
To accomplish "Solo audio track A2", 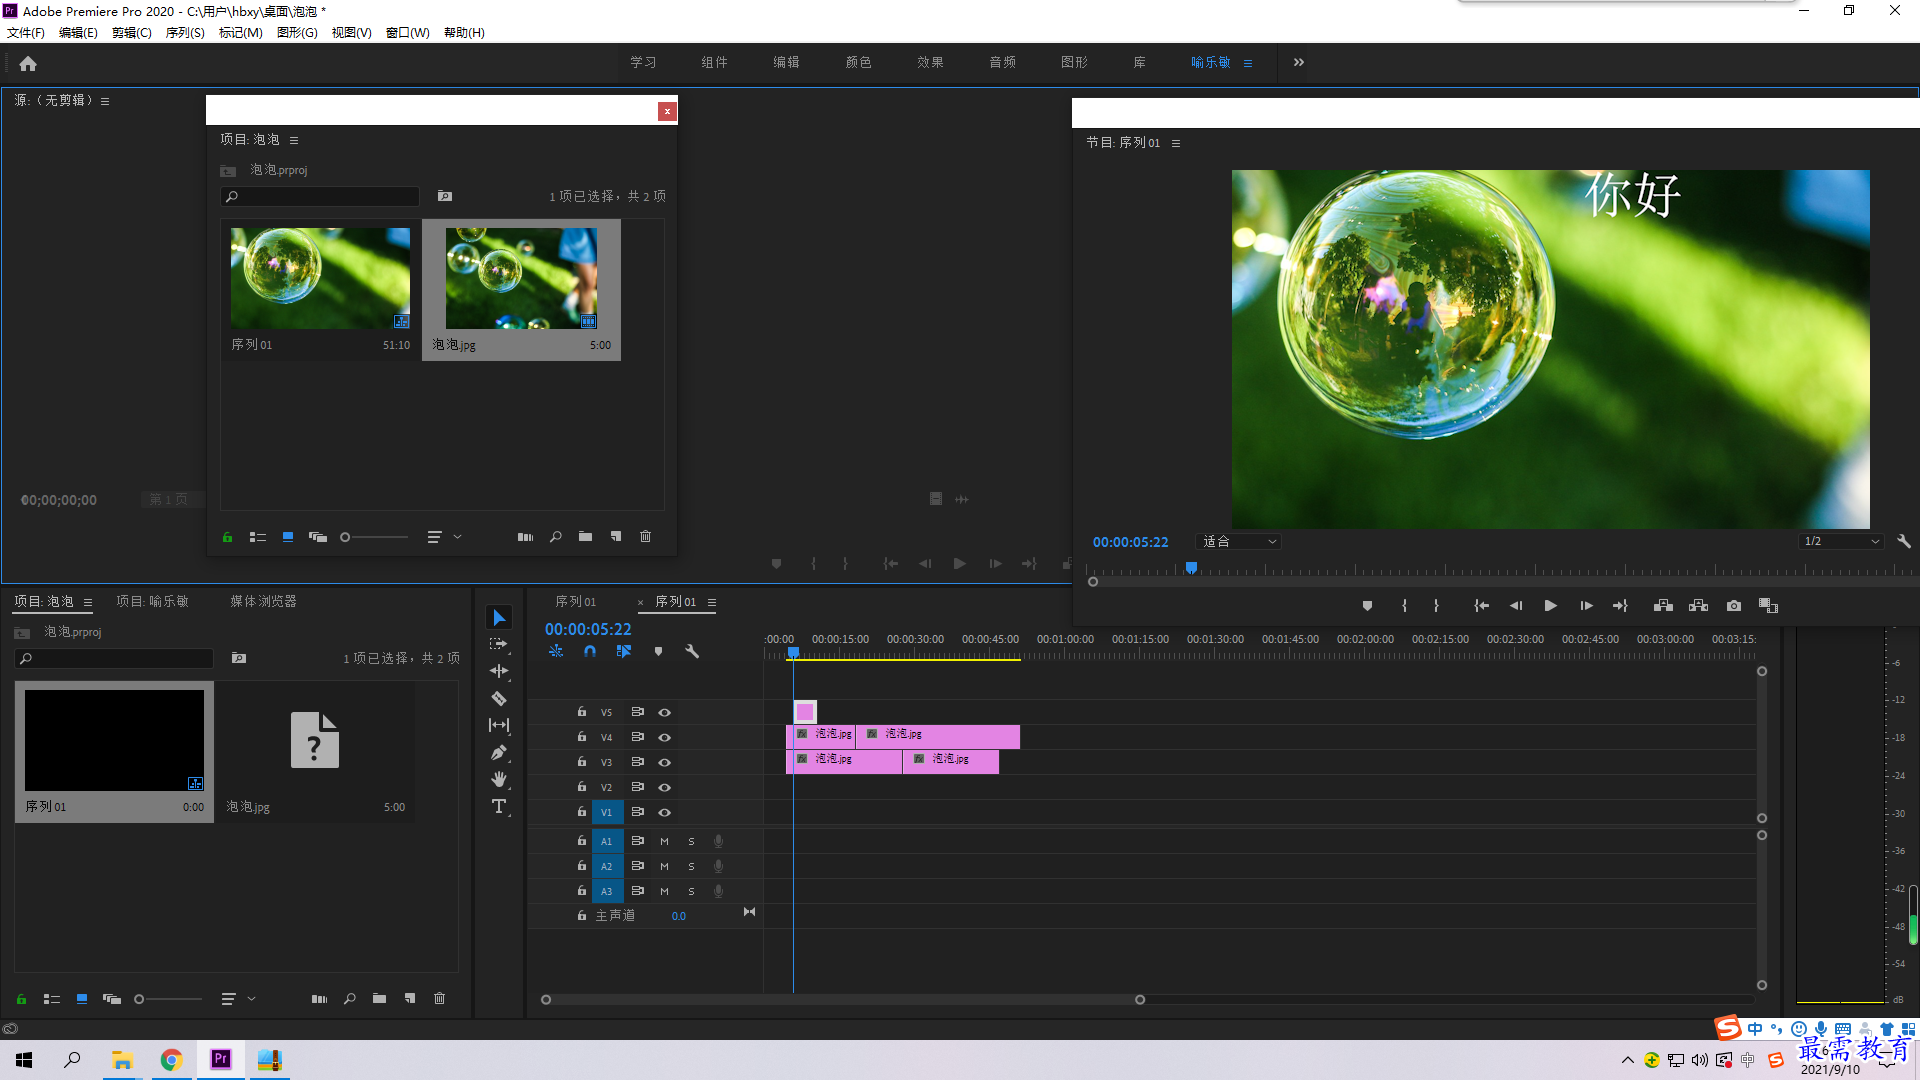I will (691, 867).
